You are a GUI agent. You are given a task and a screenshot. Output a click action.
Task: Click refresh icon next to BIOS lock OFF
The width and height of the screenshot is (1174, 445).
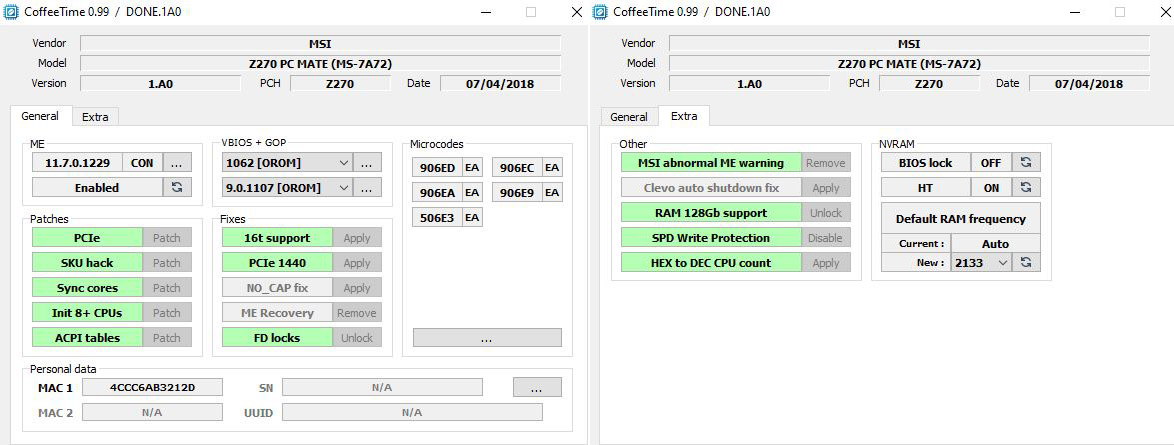pyautogui.click(x=1026, y=163)
